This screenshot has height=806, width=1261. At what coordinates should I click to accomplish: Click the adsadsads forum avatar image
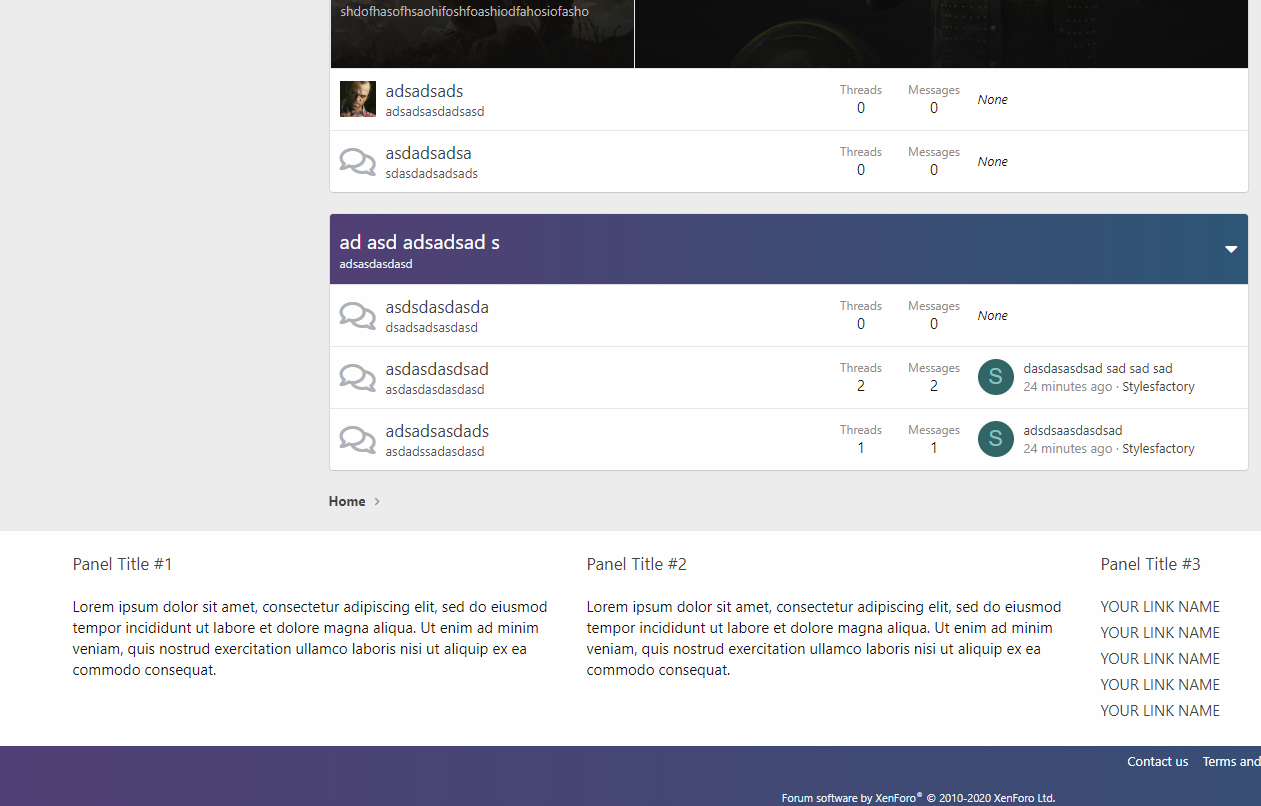357,99
